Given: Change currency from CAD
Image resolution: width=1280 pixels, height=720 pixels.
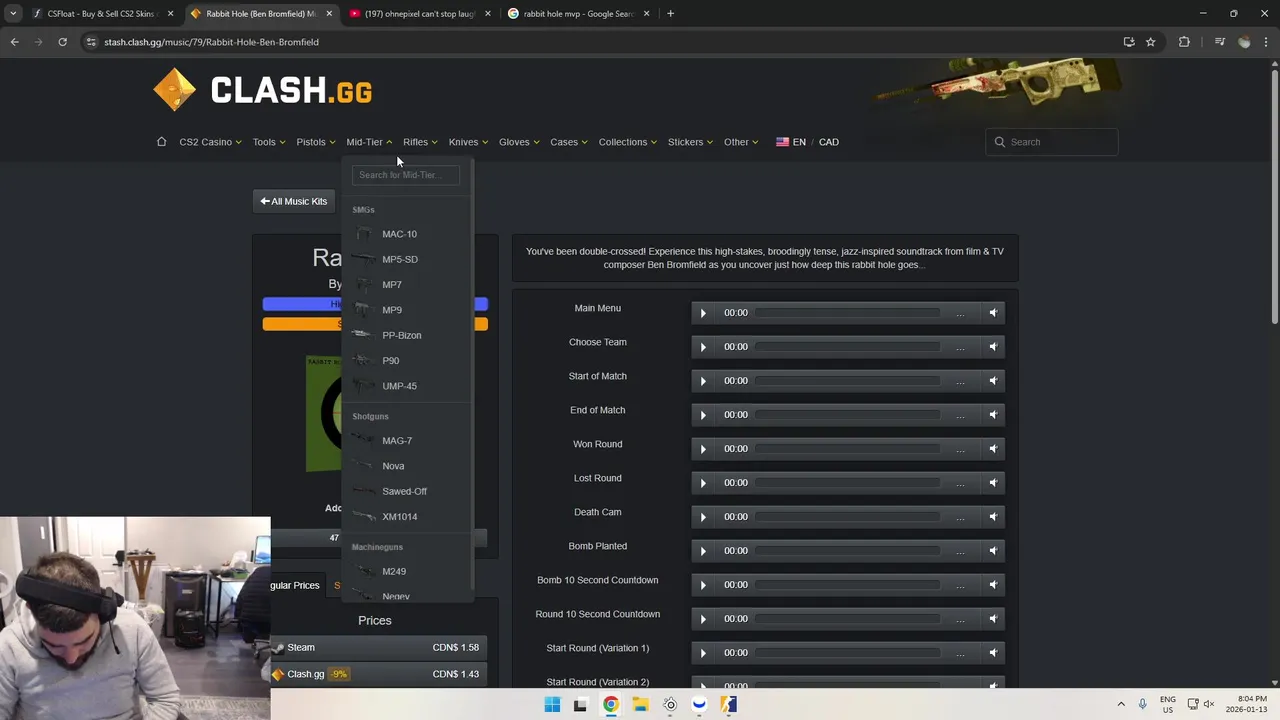Looking at the screenshot, I should coord(829,142).
